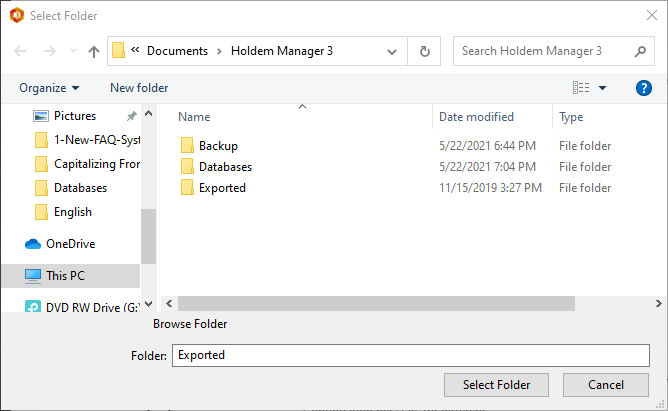Click Documents in the address breadcrumb
Image resolution: width=668 pixels, height=411 pixels.
176,51
